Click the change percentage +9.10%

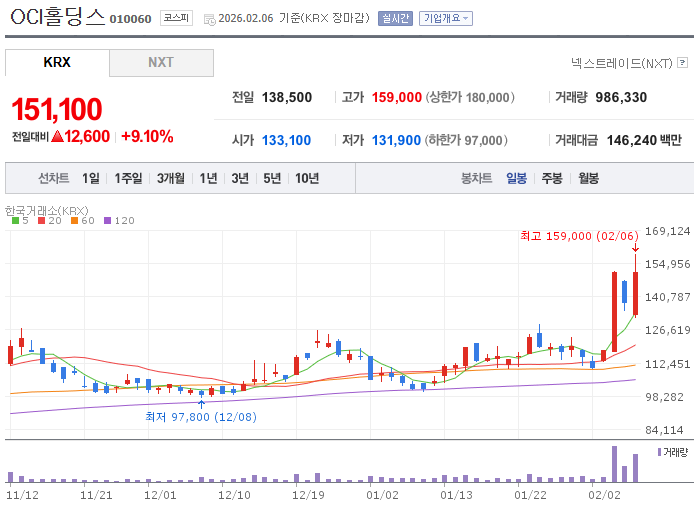click(147, 136)
